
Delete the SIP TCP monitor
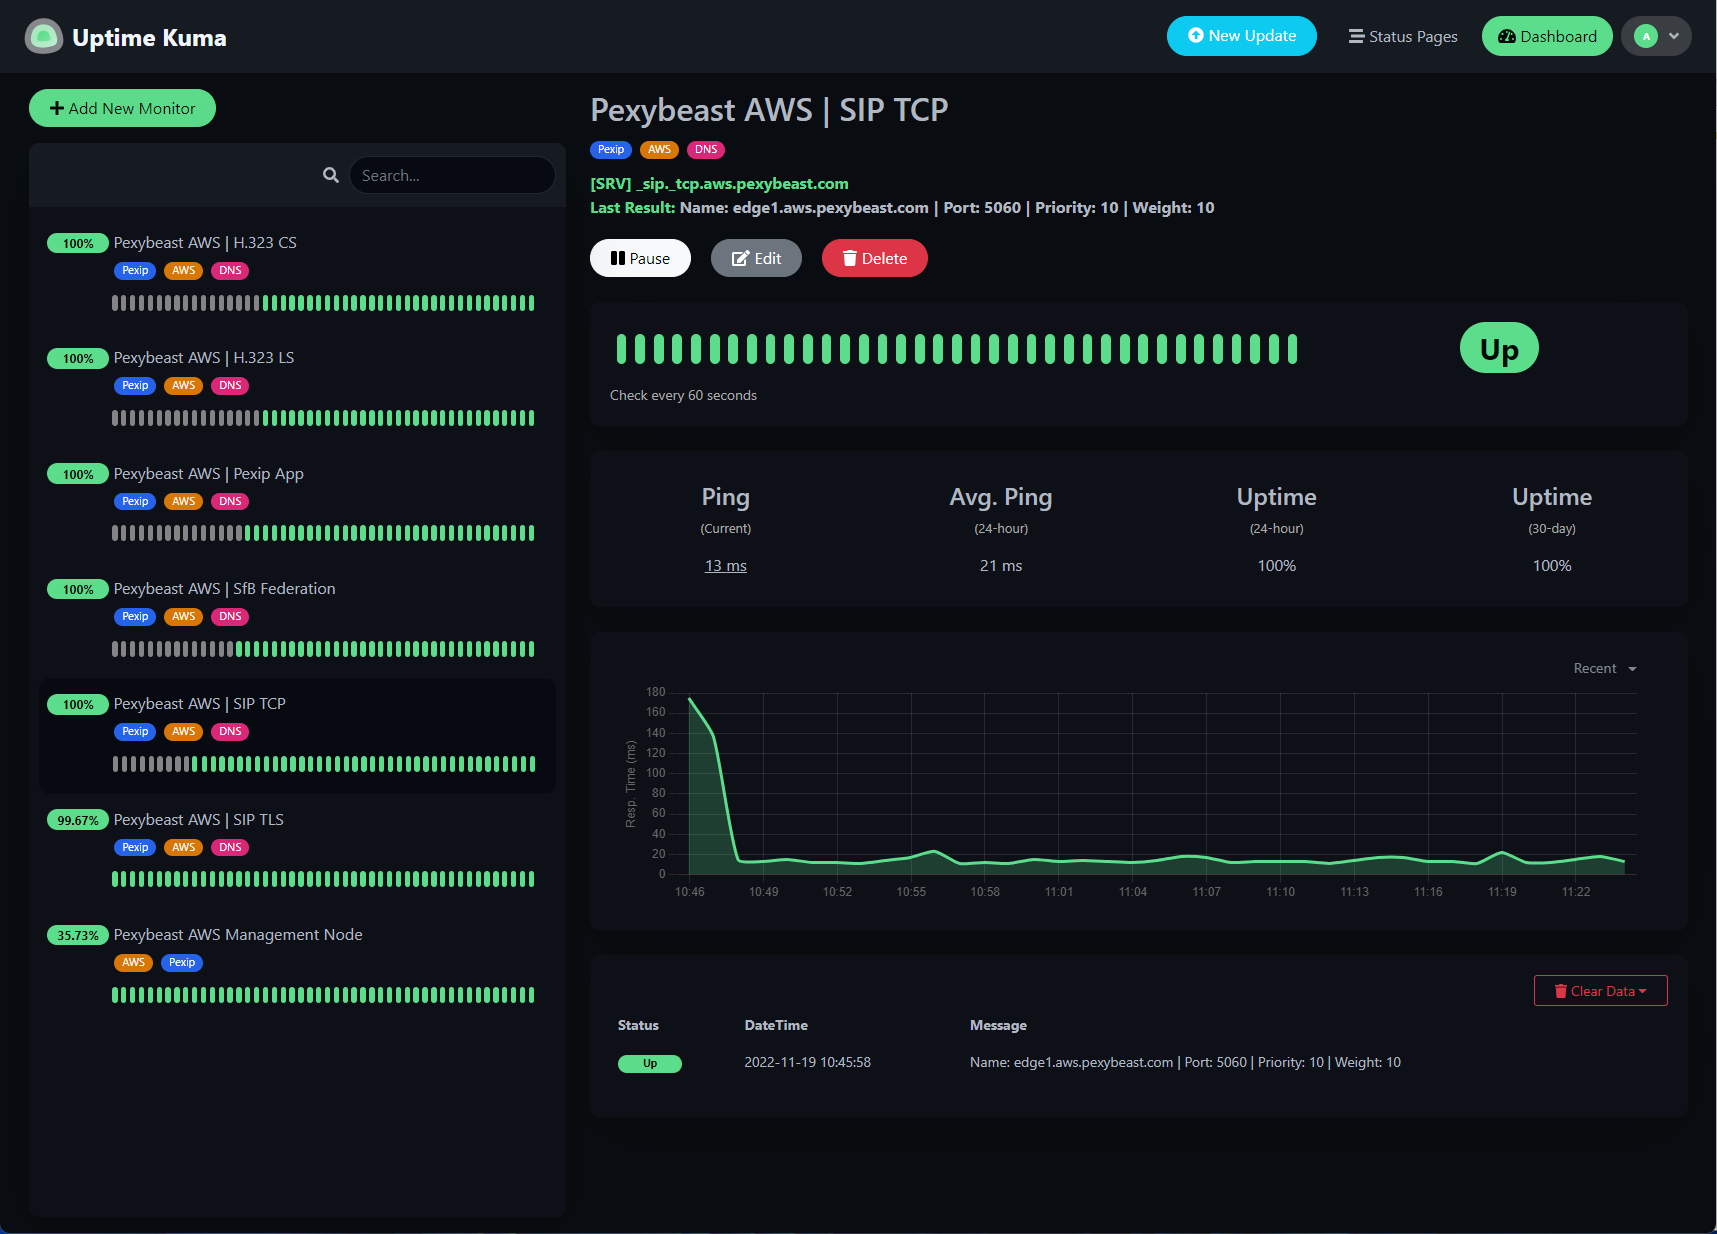[x=875, y=258]
